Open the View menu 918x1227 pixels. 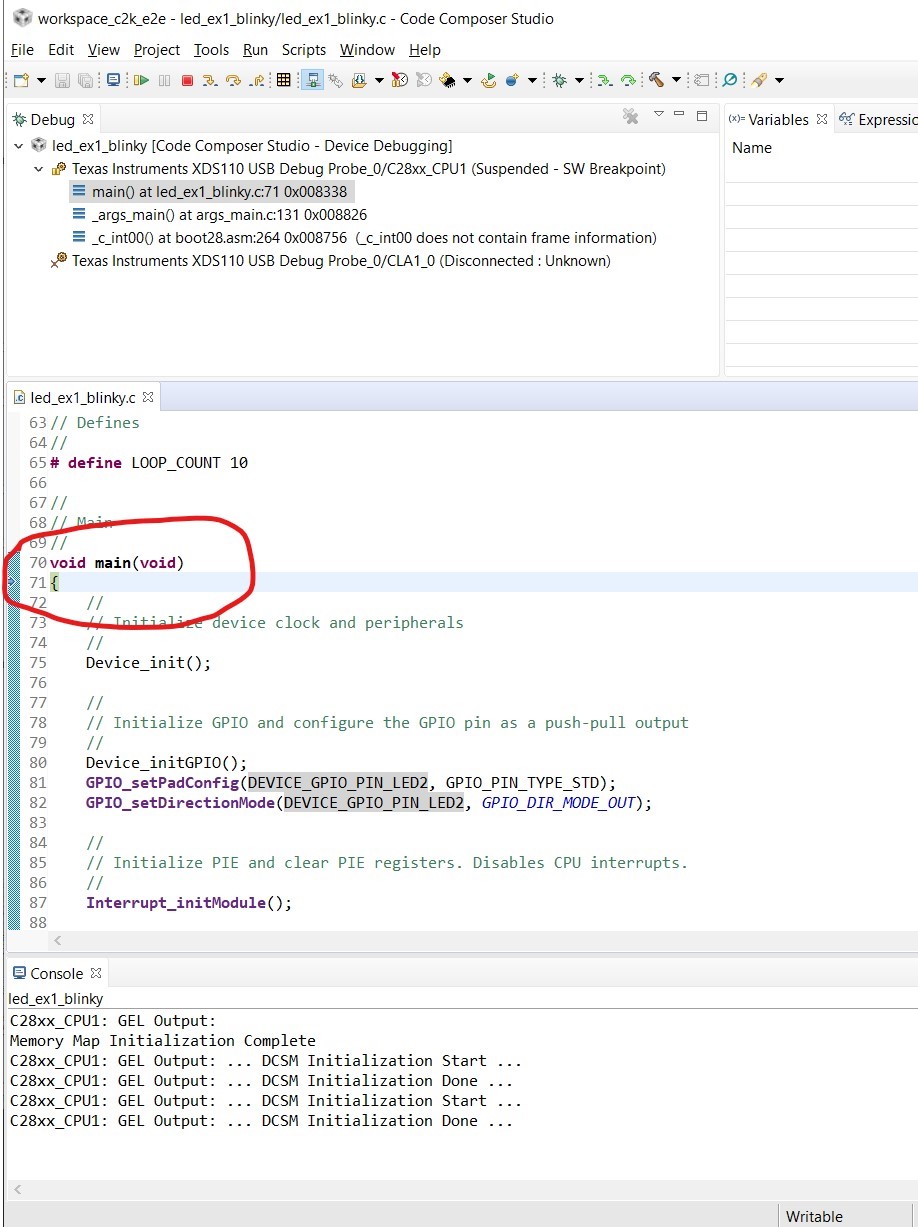pos(104,49)
